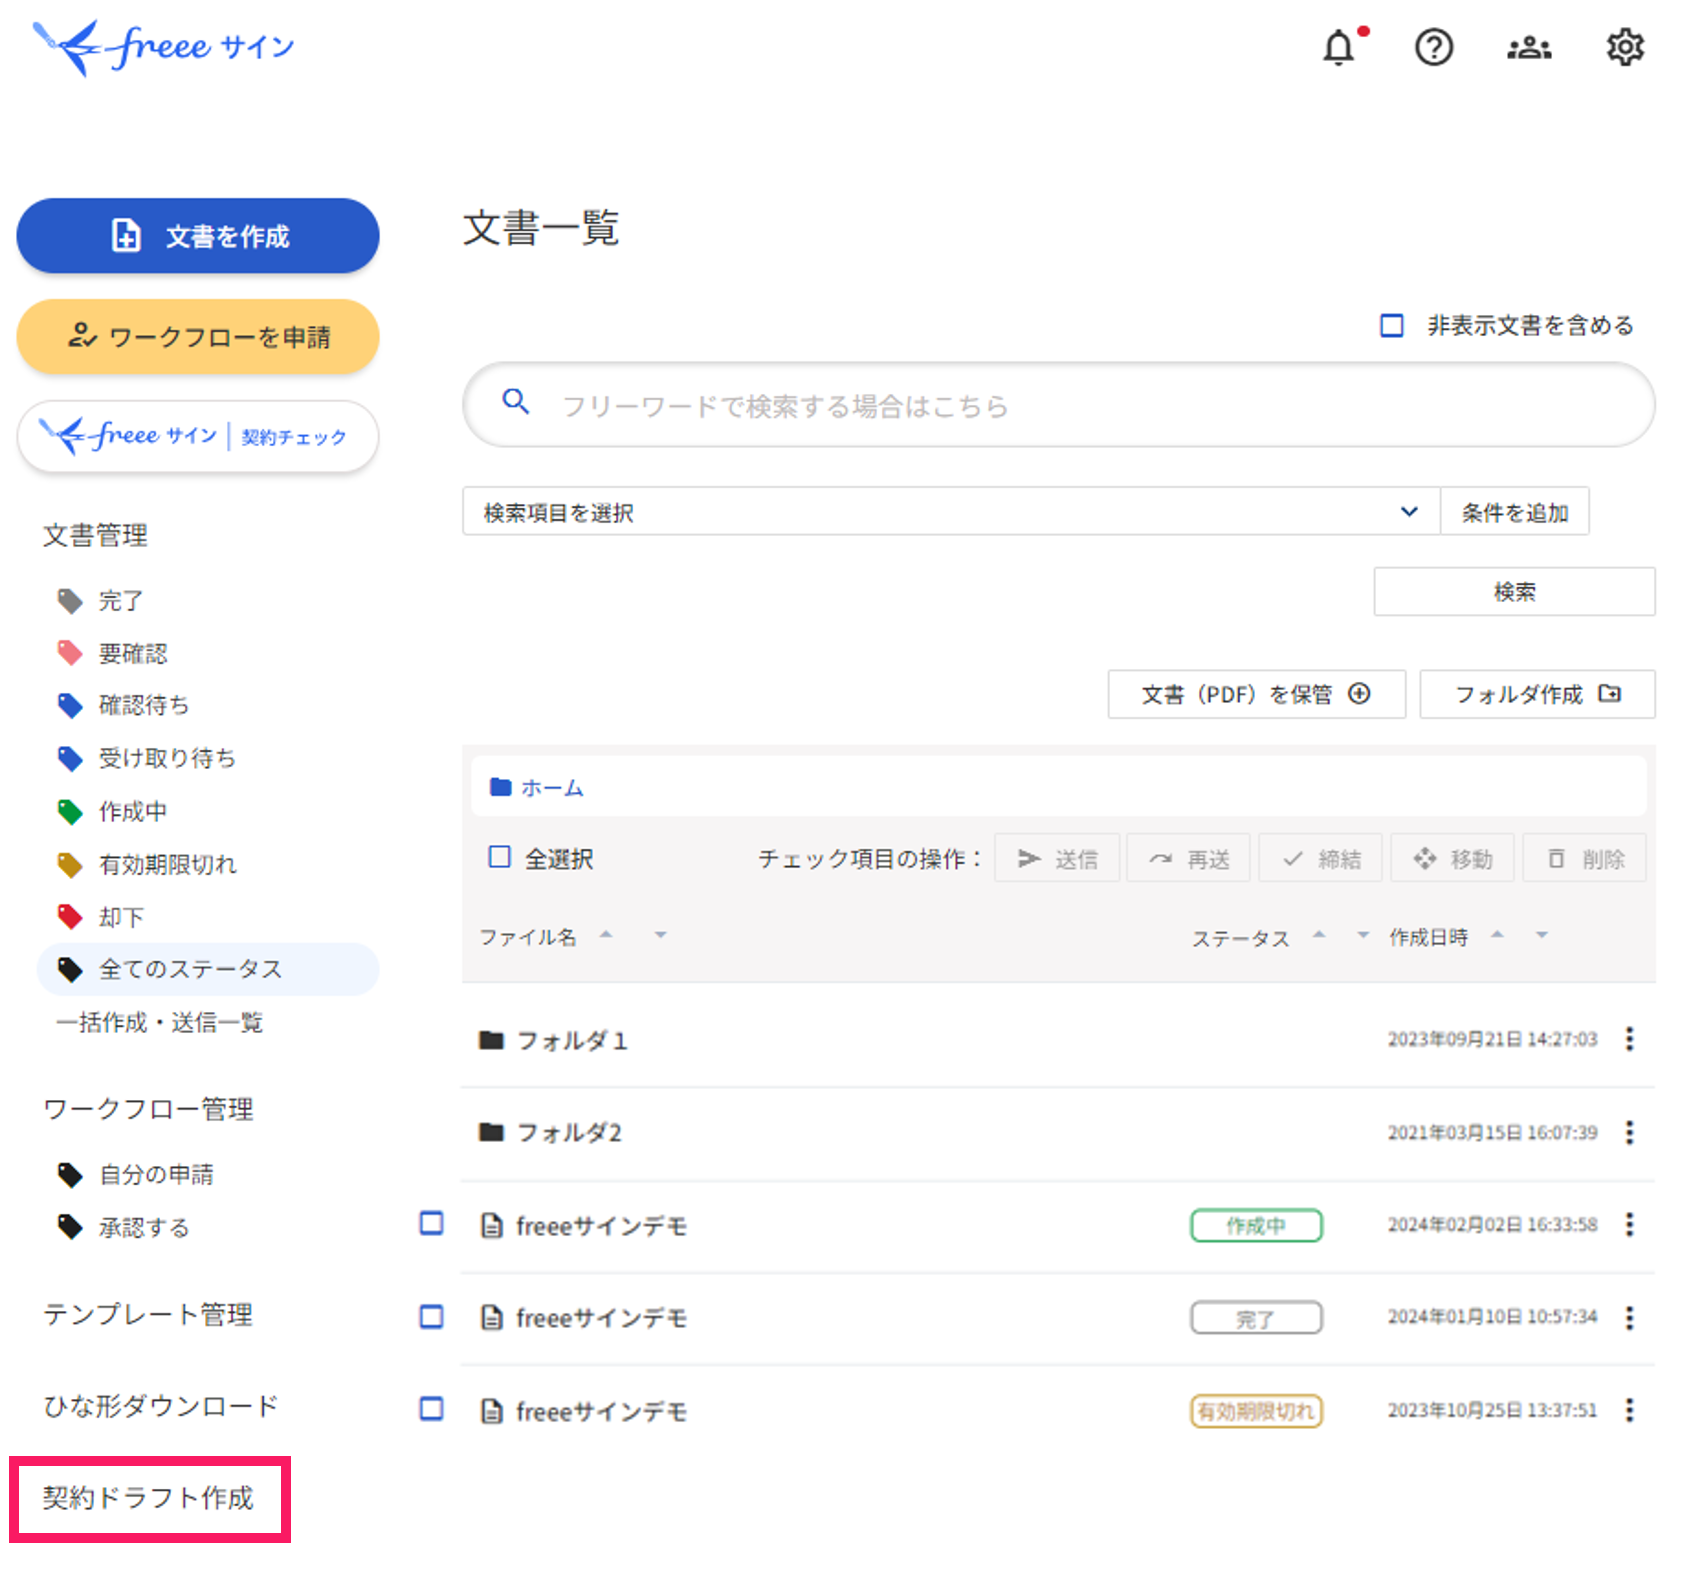Click the 文書を作成 button
The width and height of the screenshot is (1702, 1570).
click(198, 236)
